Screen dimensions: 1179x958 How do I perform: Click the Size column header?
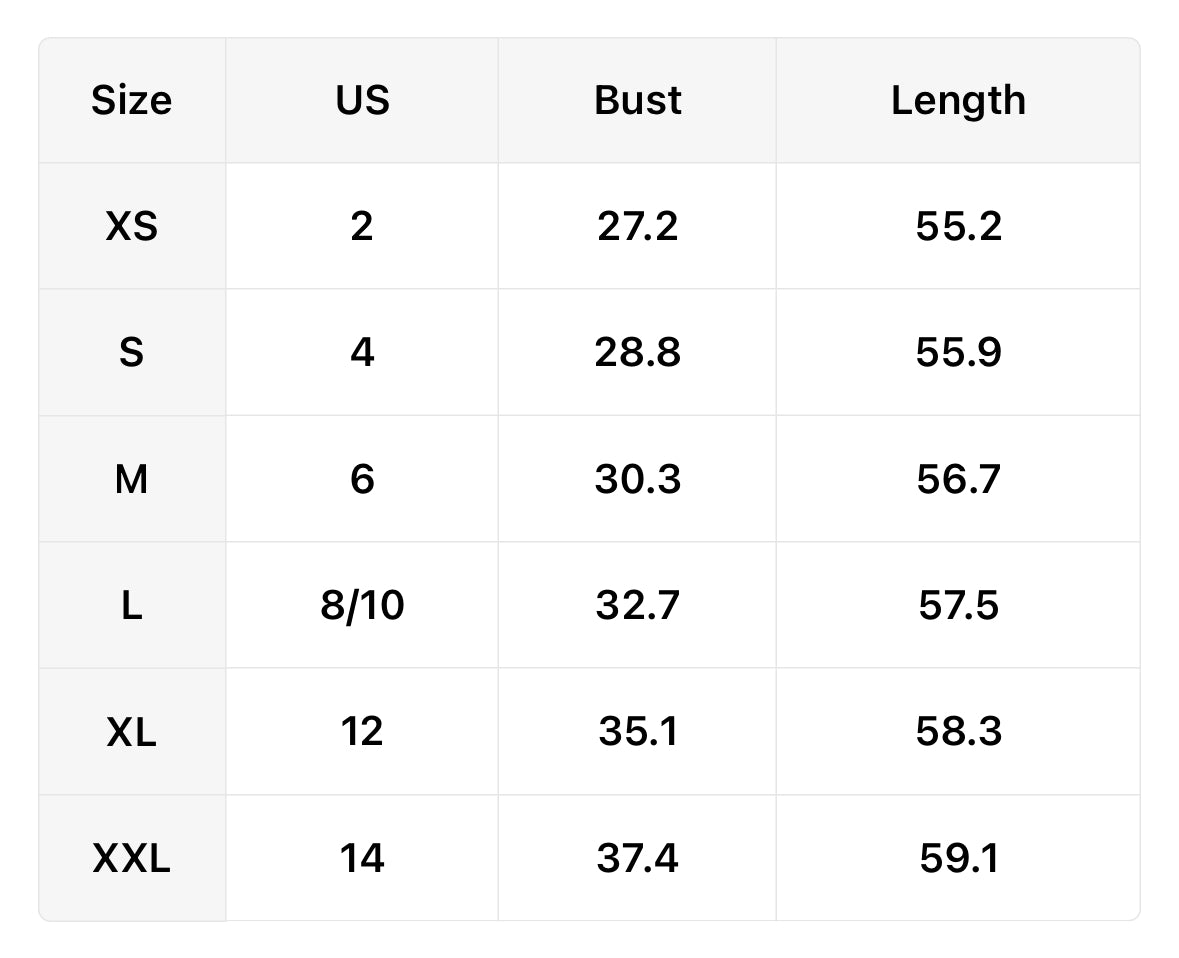[x=132, y=100]
